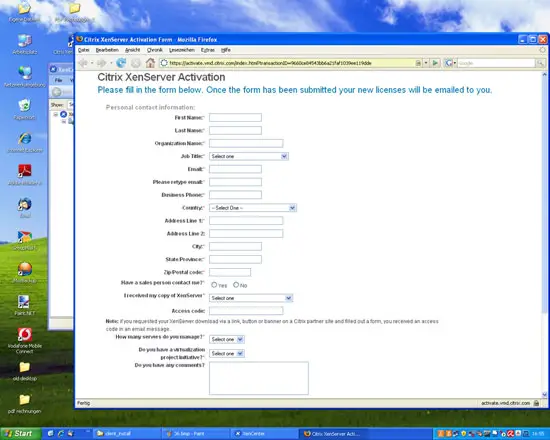Select Yes for sales person contact
The width and height of the screenshot is (550, 440).
pyautogui.click(x=214, y=285)
